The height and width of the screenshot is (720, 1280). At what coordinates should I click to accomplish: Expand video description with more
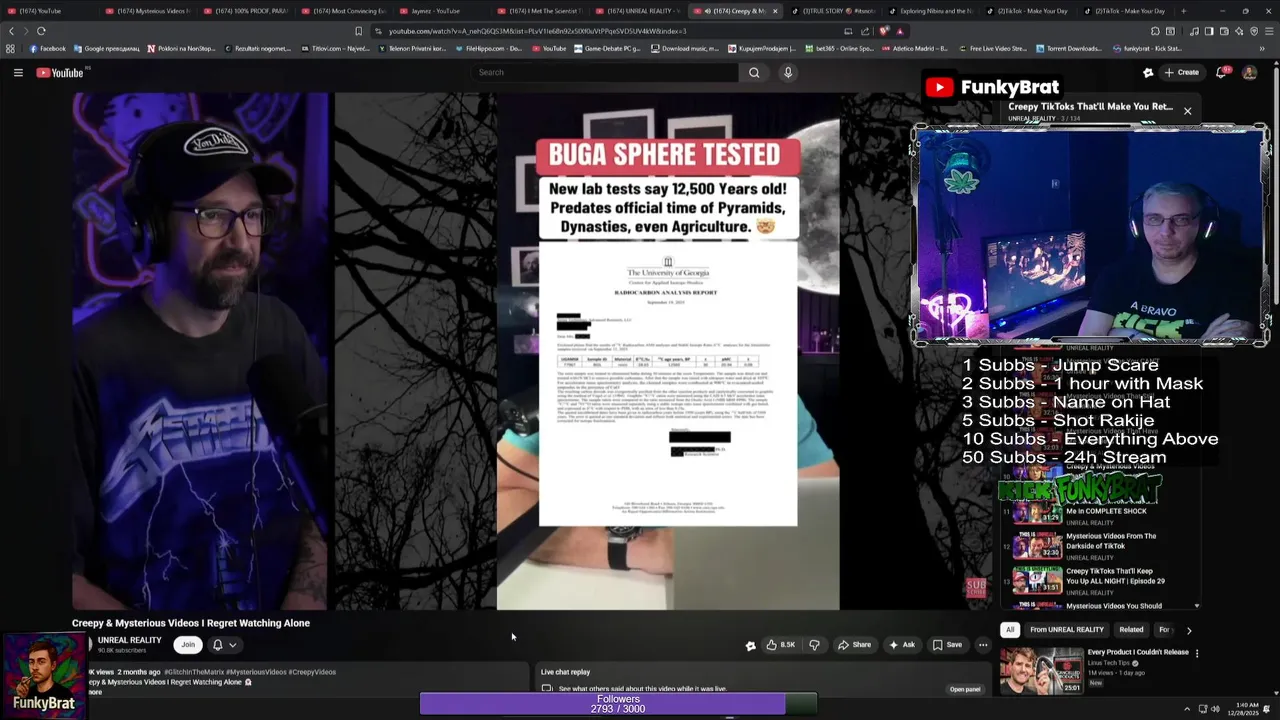click(95, 692)
